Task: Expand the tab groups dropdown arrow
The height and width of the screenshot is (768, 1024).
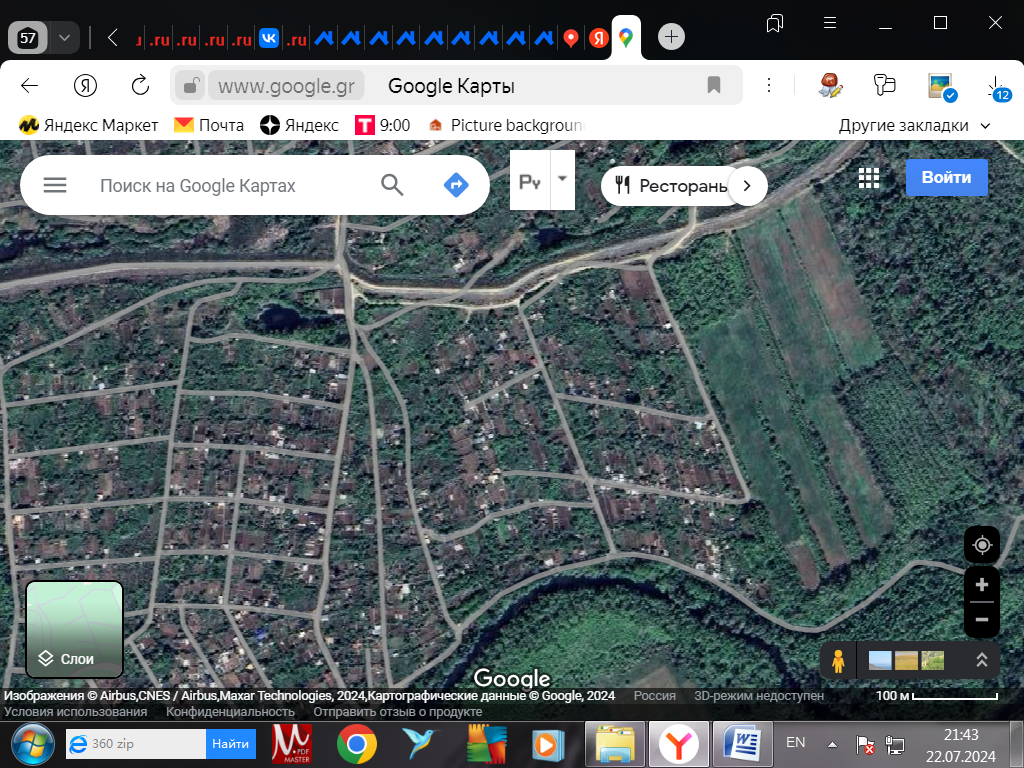Action: pyautogui.click(x=64, y=37)
